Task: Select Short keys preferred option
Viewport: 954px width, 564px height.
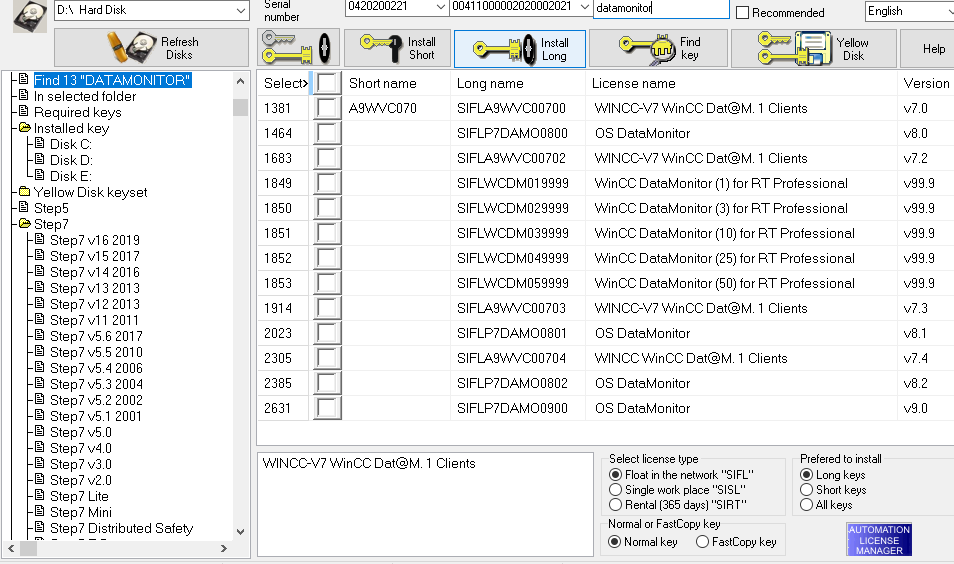Action: (x=806, y=490)
